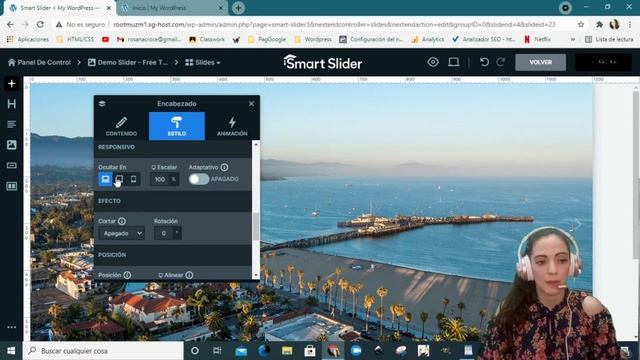Switch to Smart Slider browser tab
Viewport: 640px width, 360px height.
pos(60,8)
